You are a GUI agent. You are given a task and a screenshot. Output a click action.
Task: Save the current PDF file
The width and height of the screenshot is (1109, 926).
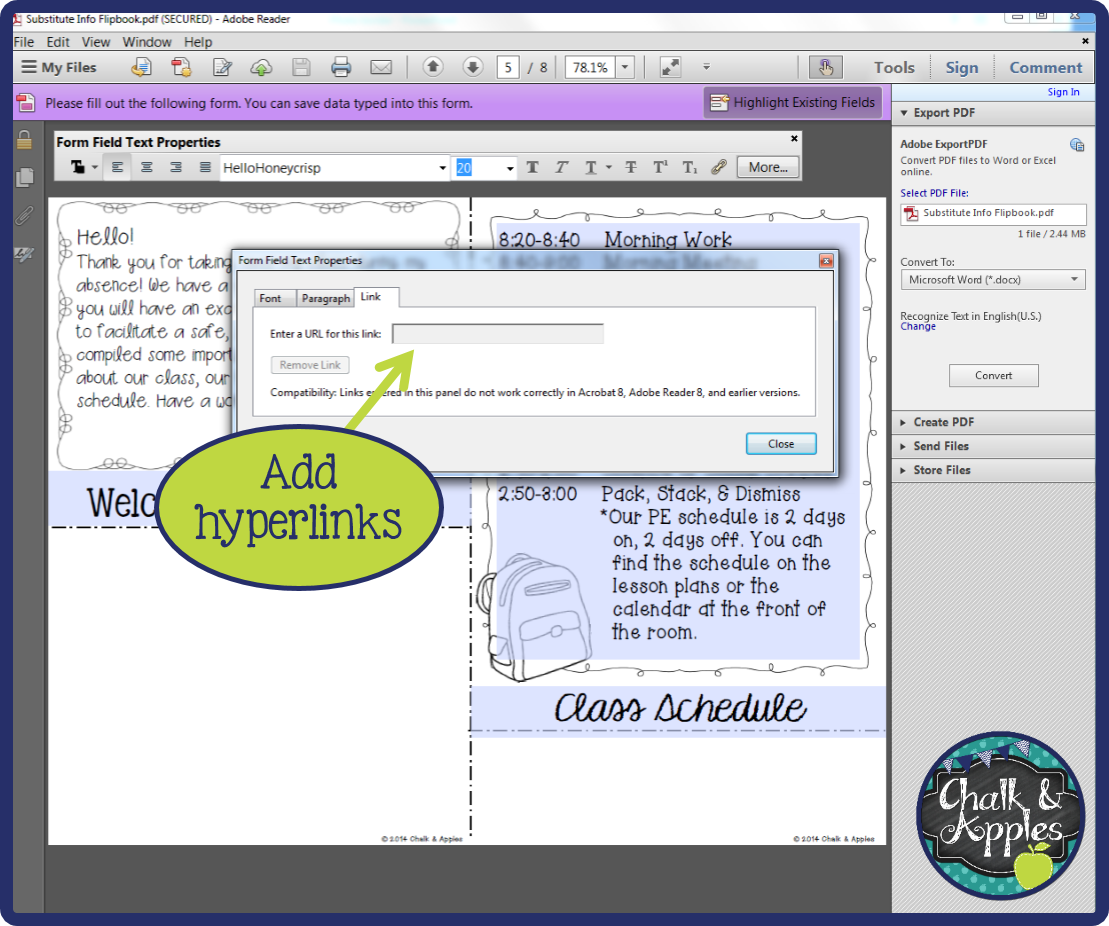pos(301,67)
